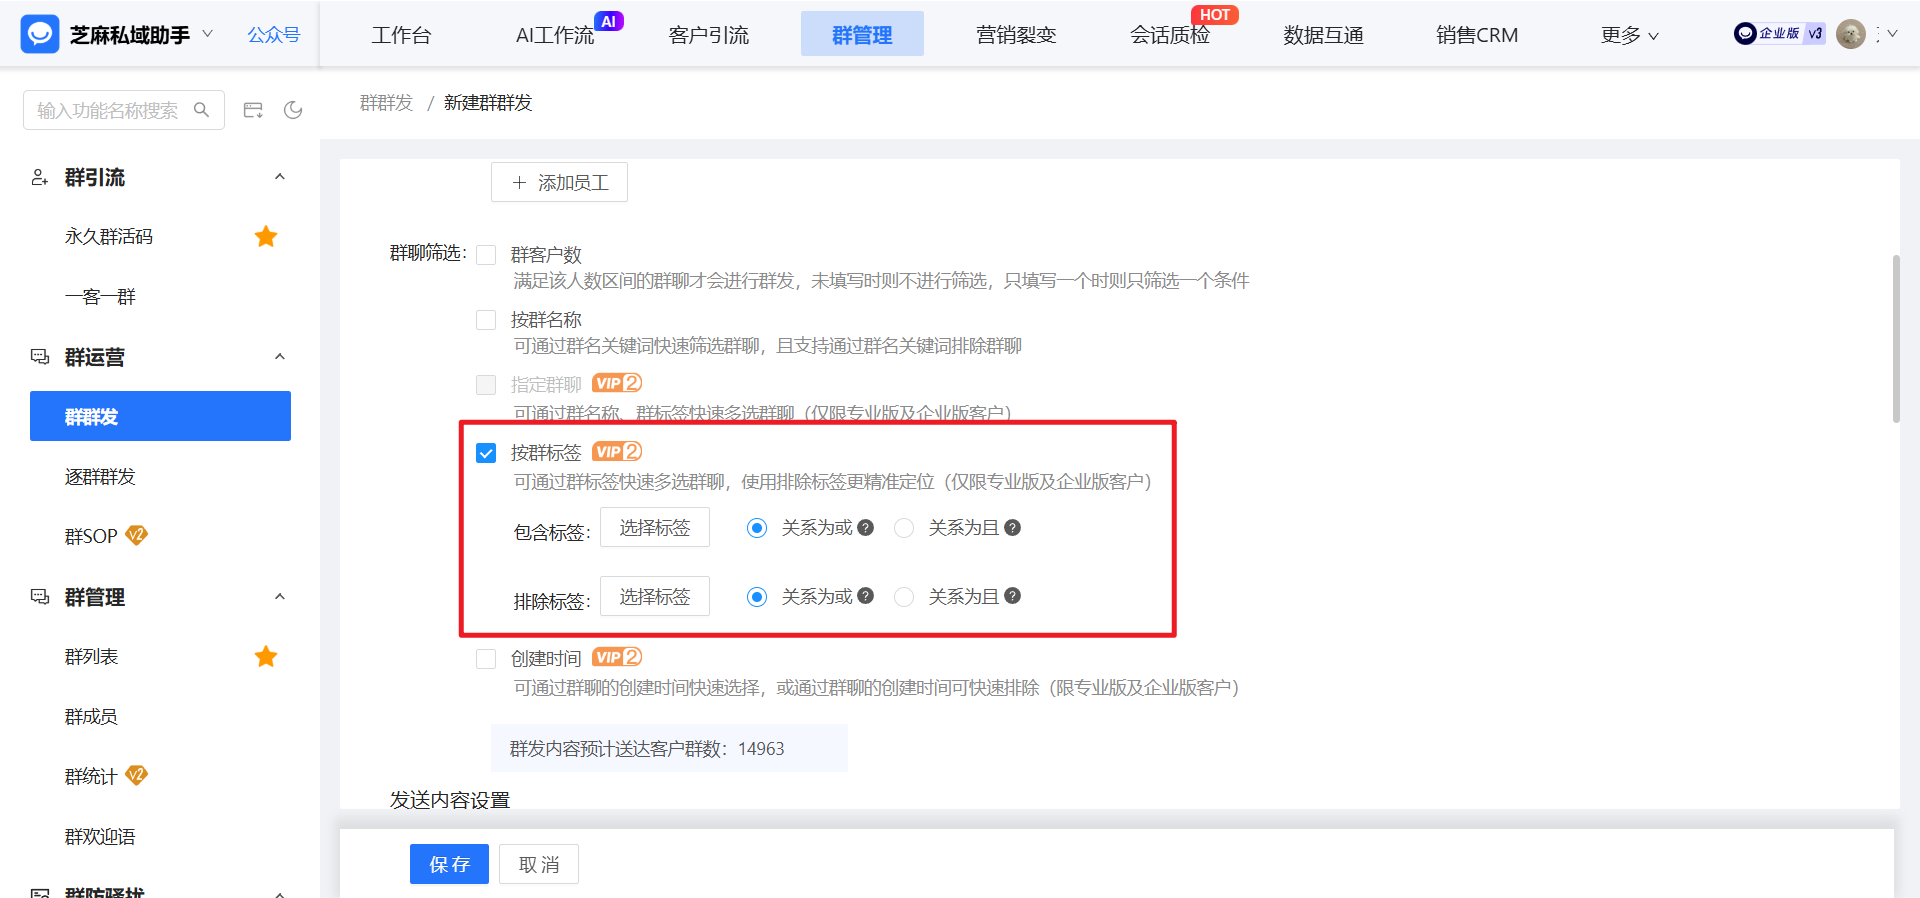Open 逐群群发 in sidebar

click(x=100, y=477)
